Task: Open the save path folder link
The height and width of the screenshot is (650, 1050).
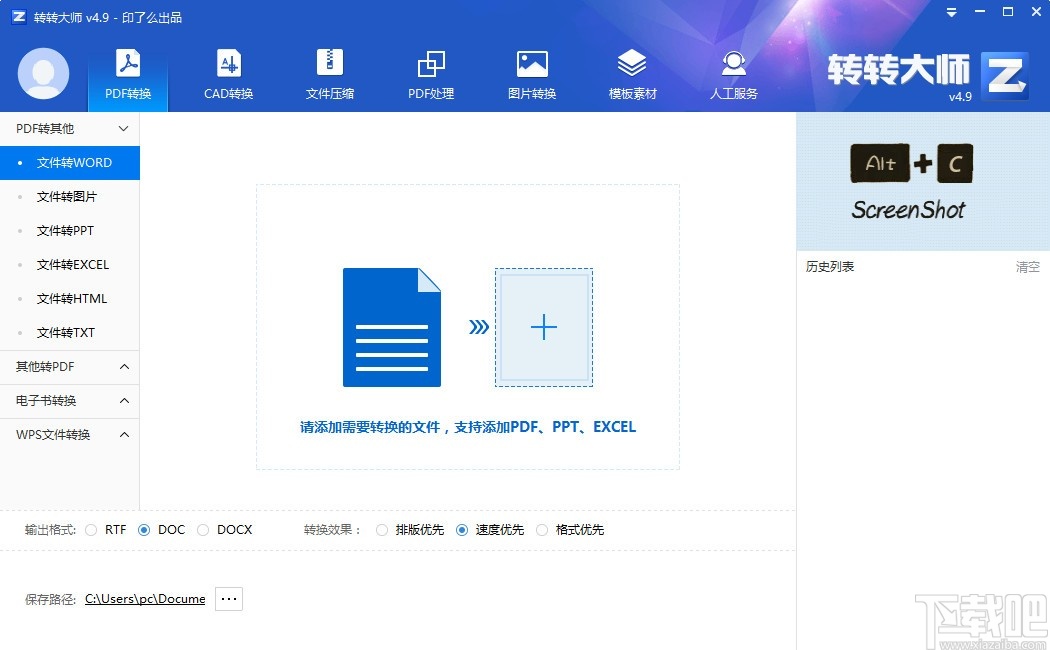Action: (145, 598)
